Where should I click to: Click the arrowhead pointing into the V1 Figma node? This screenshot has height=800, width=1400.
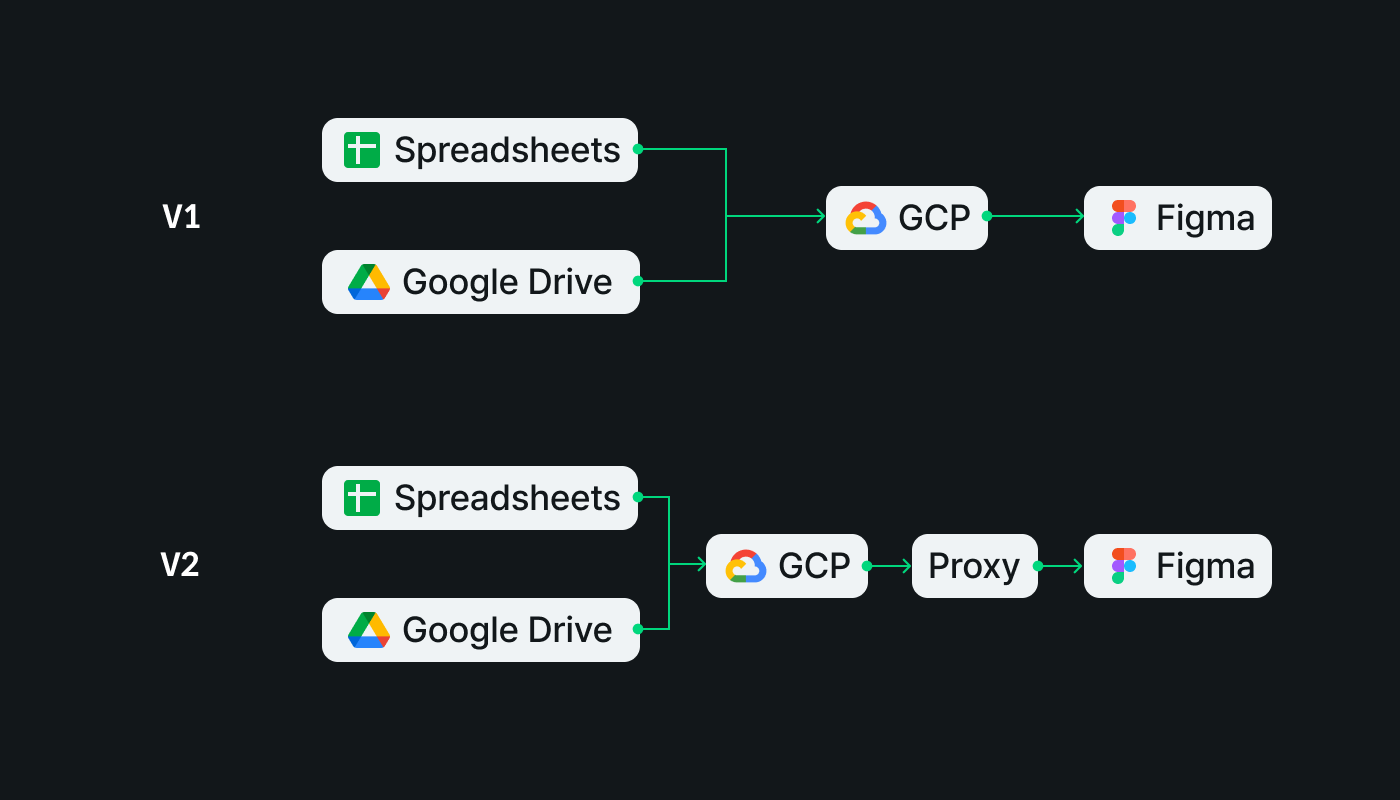[1078, 216]
